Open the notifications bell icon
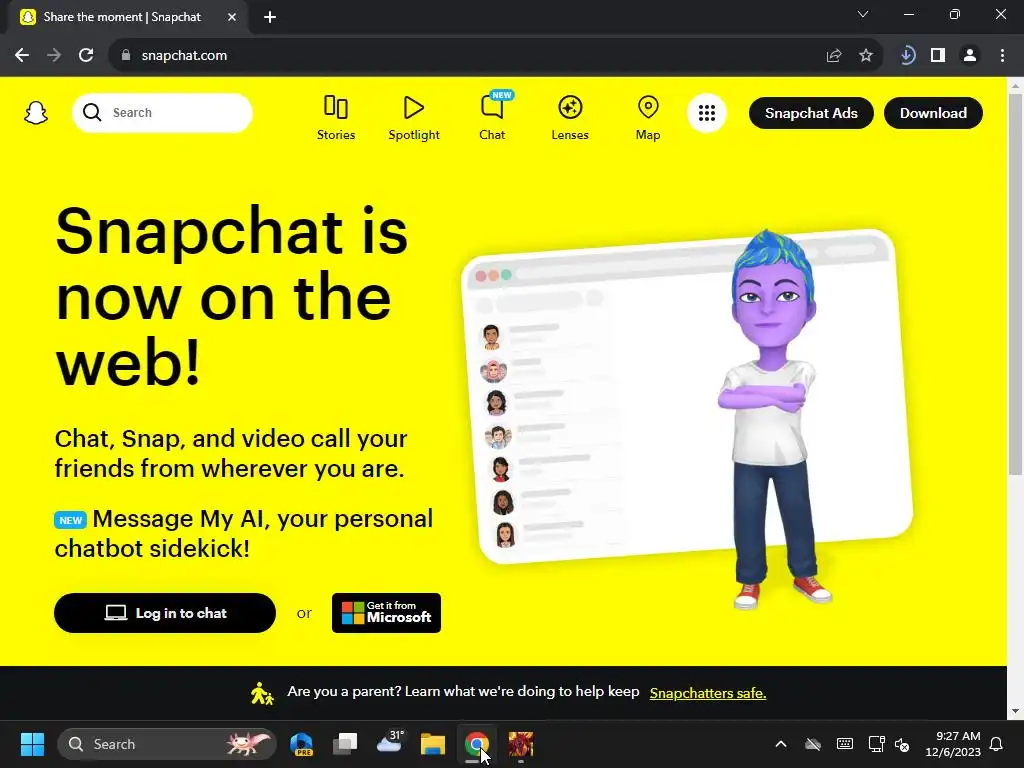This screenshot has width=1024, height=768. (997, 744)
